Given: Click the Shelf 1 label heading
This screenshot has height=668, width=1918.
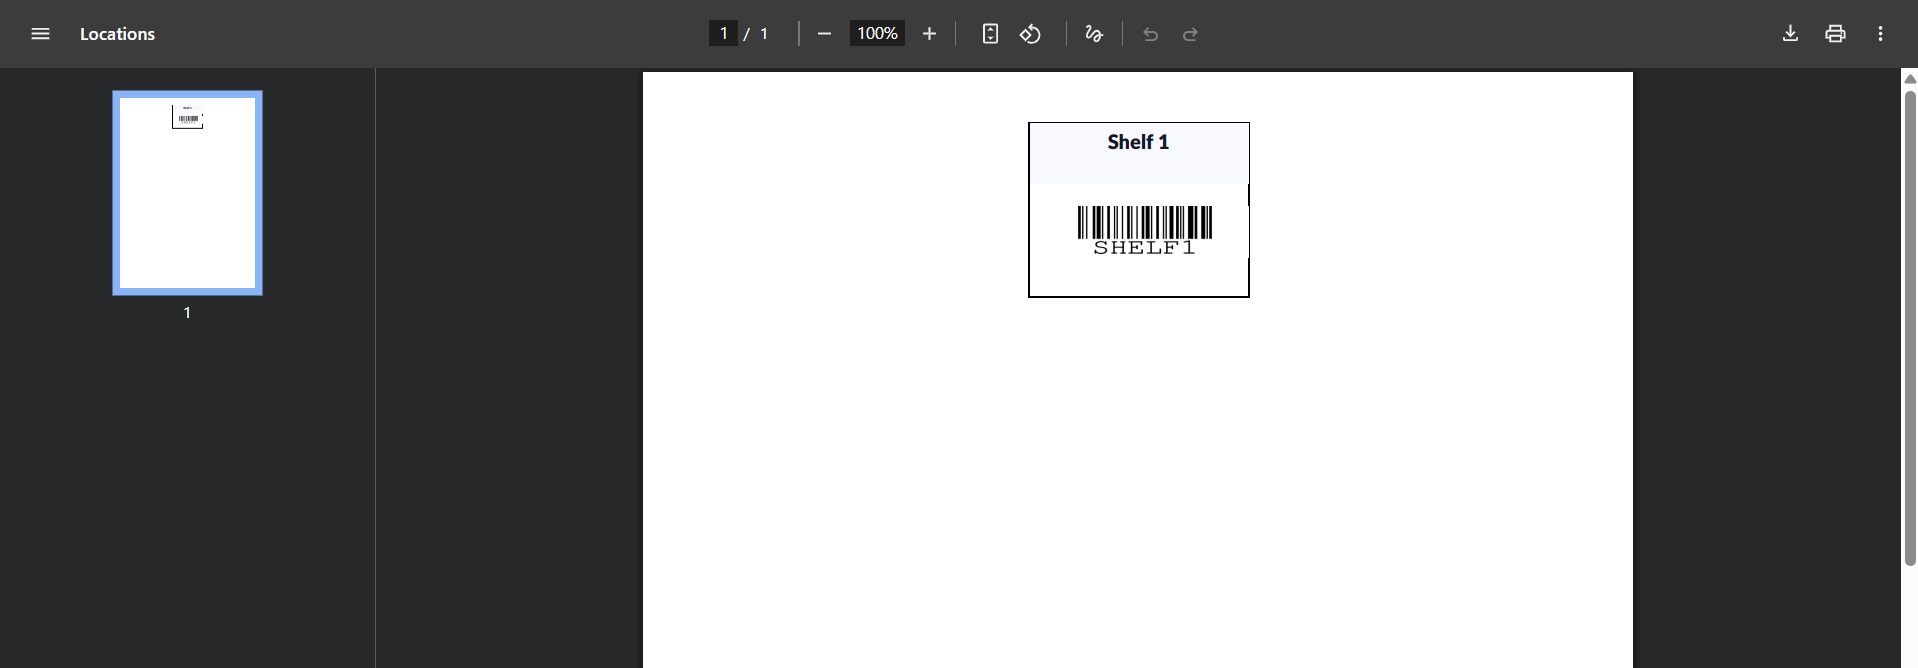Looking at the screenshot, I should click(1138, 142).
